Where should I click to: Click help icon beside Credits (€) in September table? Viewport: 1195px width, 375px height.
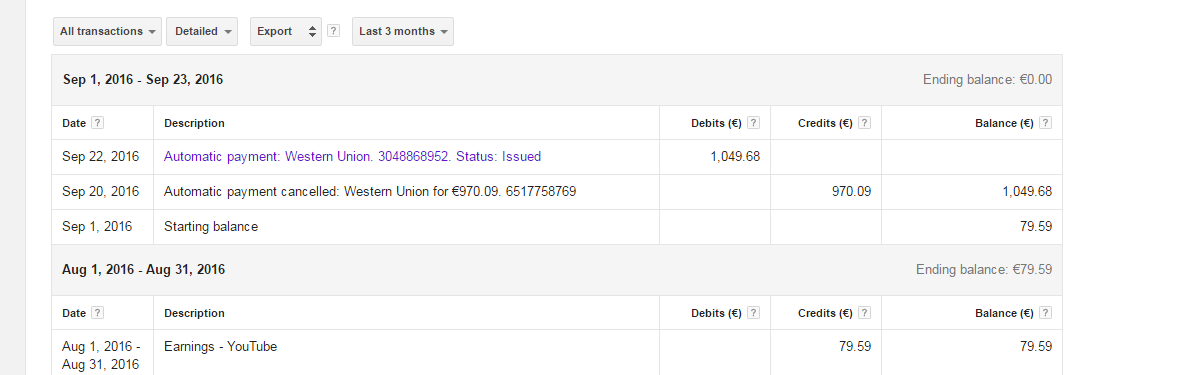(x=864, y=123)
